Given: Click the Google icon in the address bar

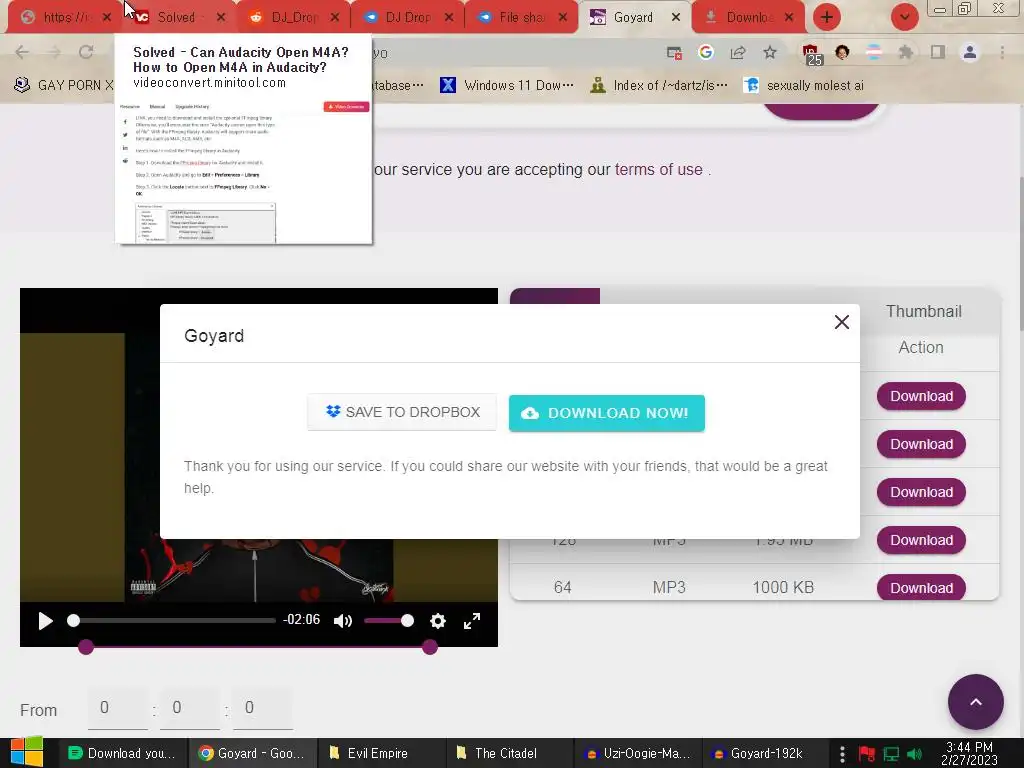Looking at the screenshot, I should click(705, 52).
